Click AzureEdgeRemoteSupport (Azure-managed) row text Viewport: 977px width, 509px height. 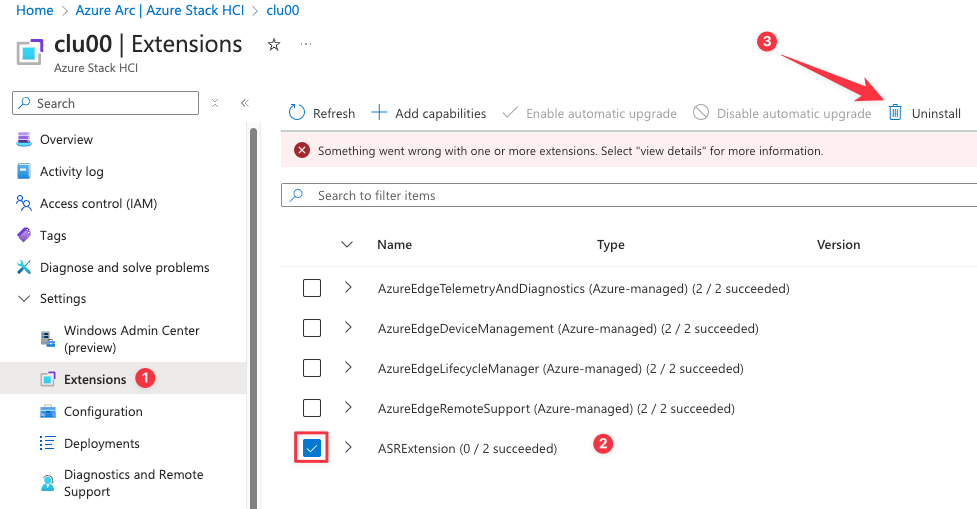click(556, 409)
